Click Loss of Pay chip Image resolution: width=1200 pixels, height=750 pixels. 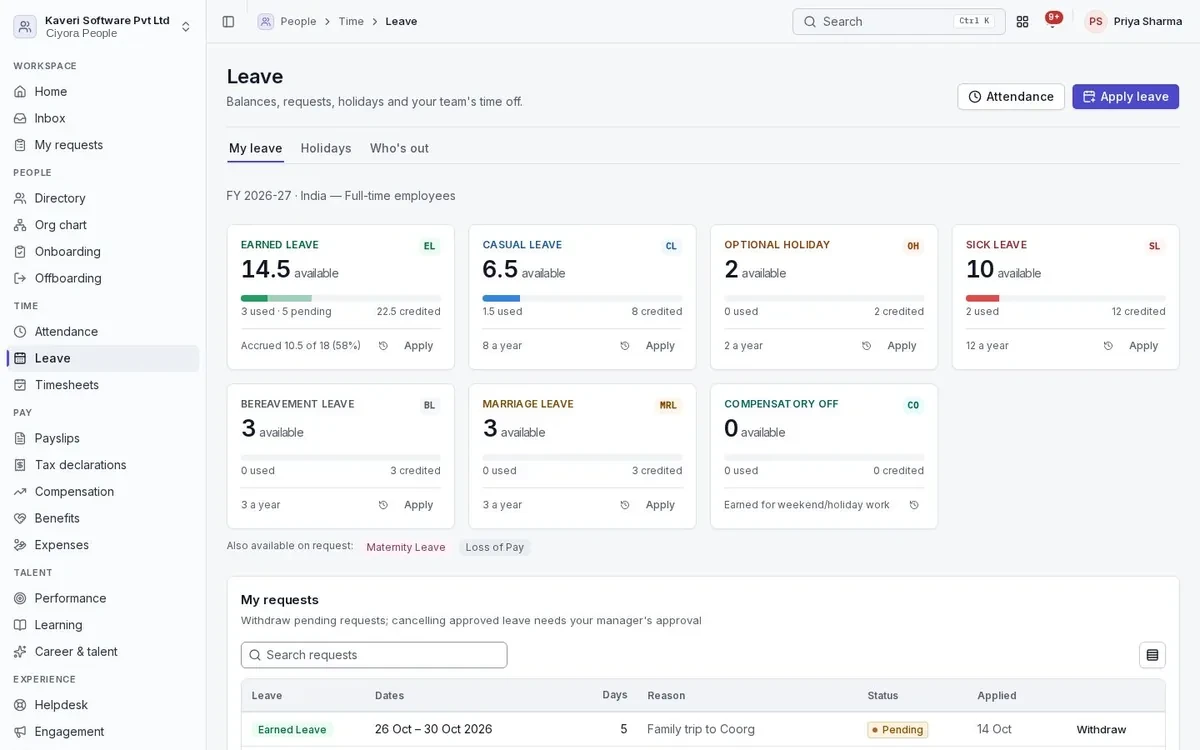[495, 548]
